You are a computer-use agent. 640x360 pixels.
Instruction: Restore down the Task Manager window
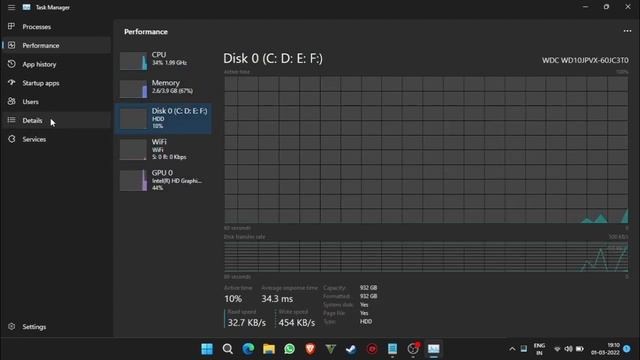[x=607, y=7]
